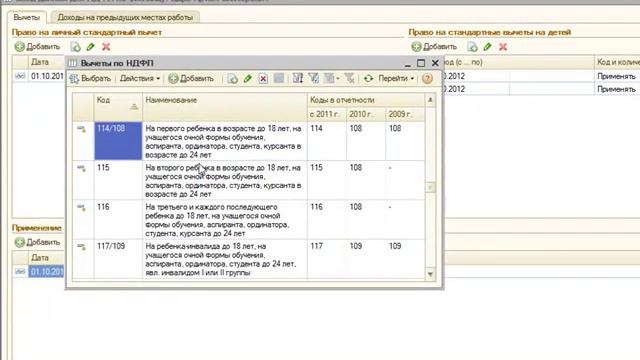Click Добавить under Право на стандартные вычеты на детей

click(x=434, y=47)
